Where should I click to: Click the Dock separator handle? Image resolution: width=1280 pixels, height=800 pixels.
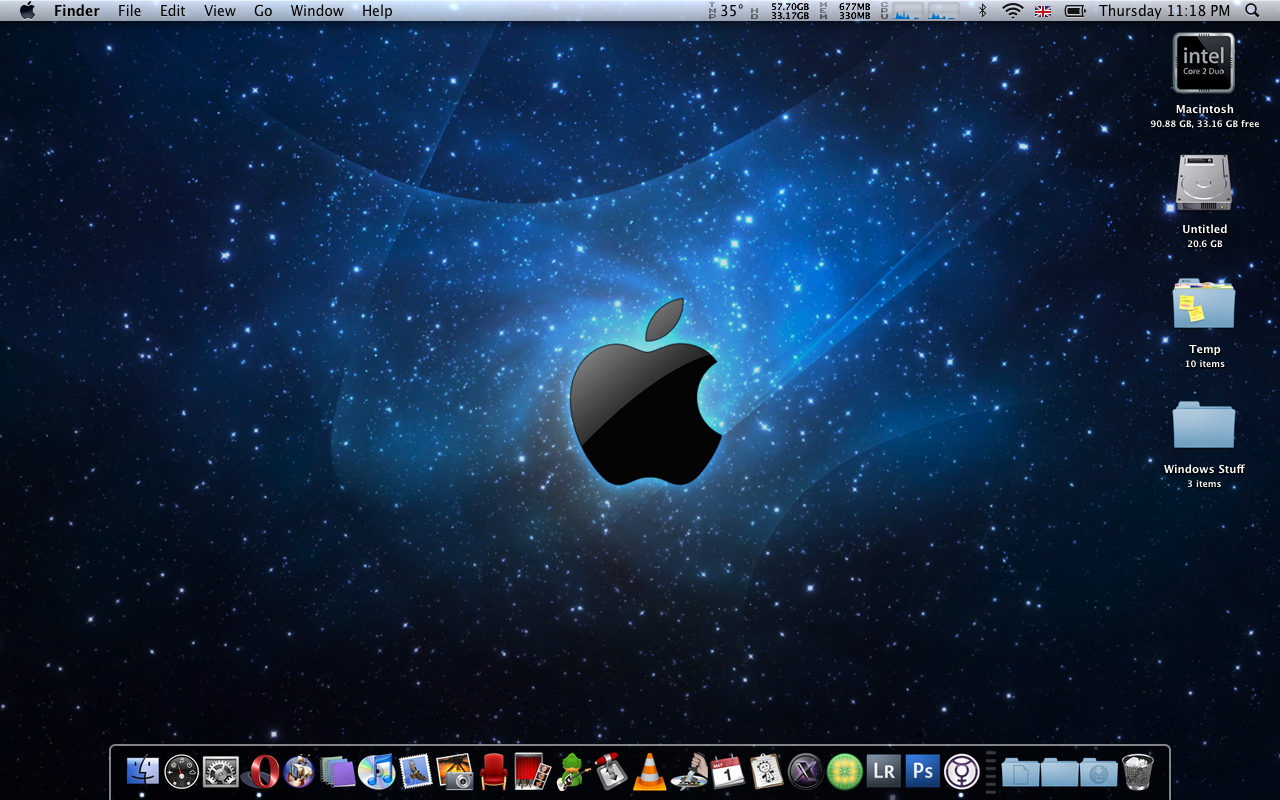click(991, 771)
